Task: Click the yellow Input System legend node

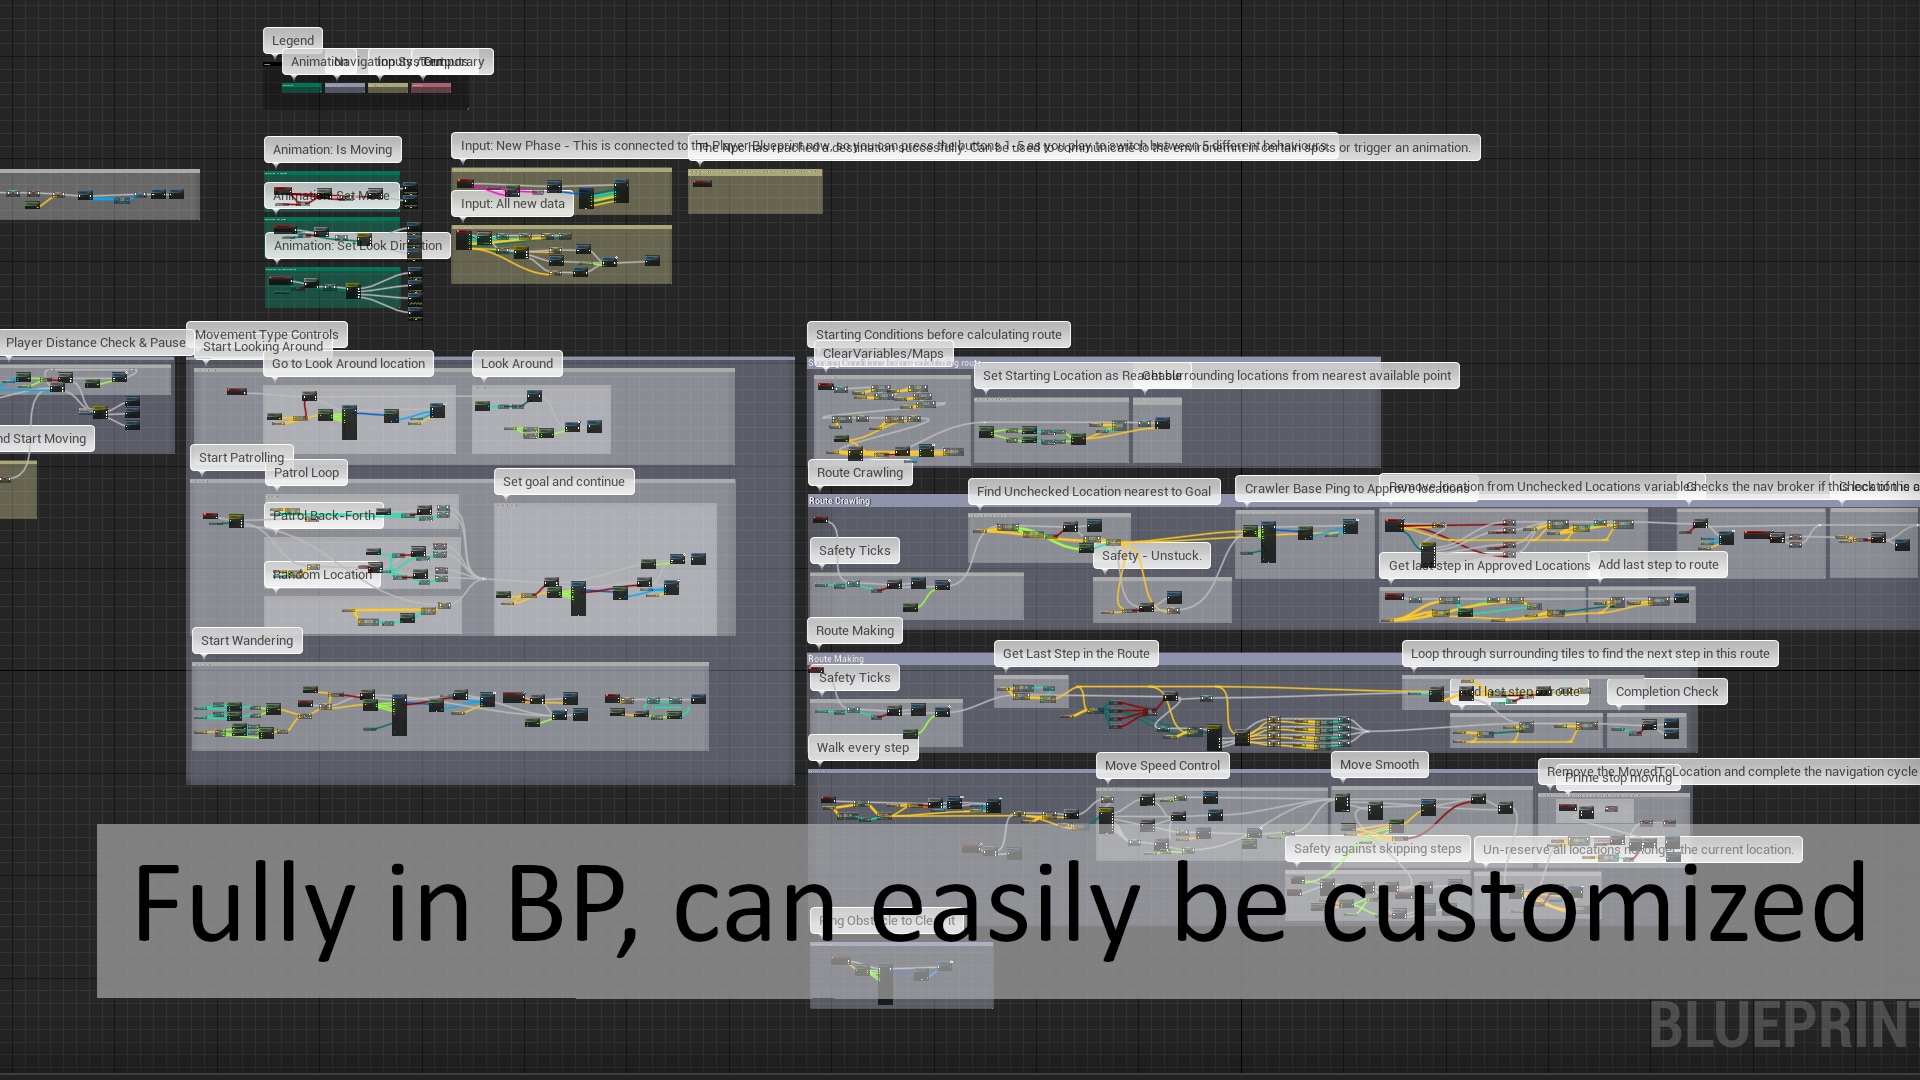Action: (x=388, y=89)
